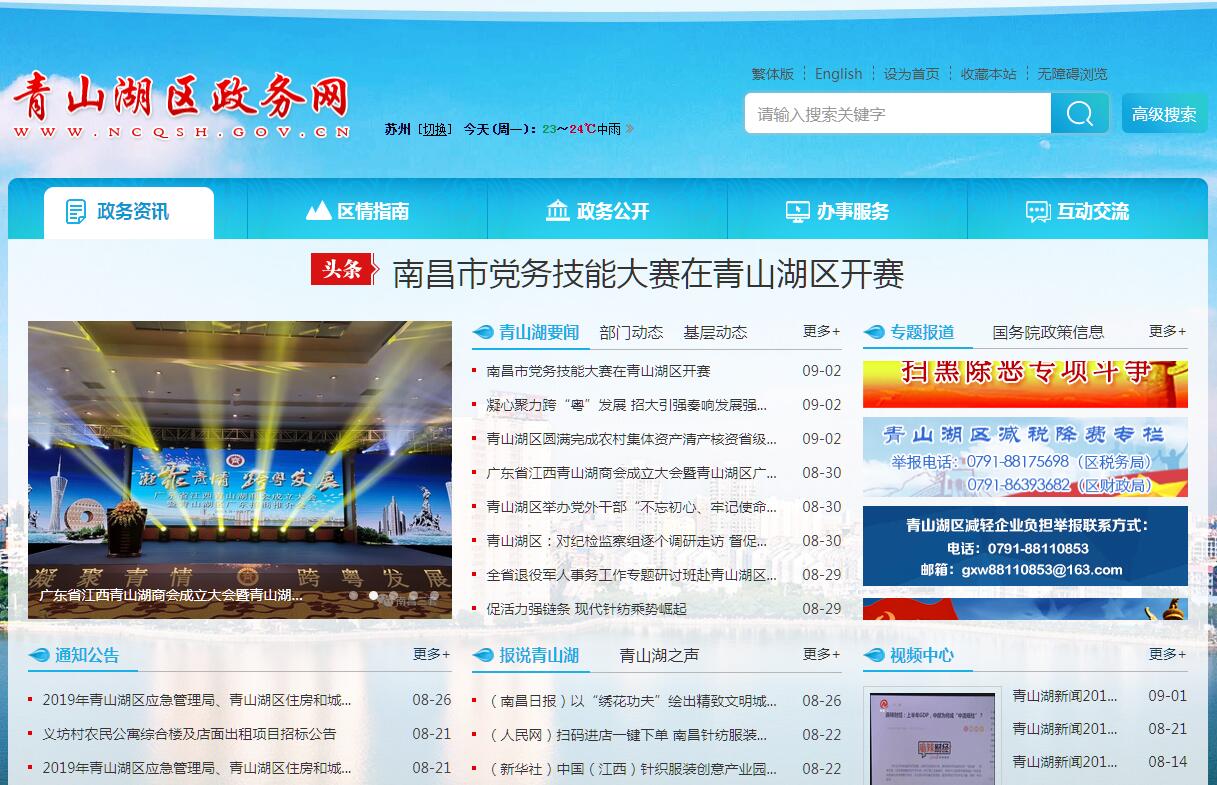Viewport: 1217px width, 785px height.
Task: Click the 互动交流 chat bubble icon
Action: pyautogui.click(x=1038, y=212)
